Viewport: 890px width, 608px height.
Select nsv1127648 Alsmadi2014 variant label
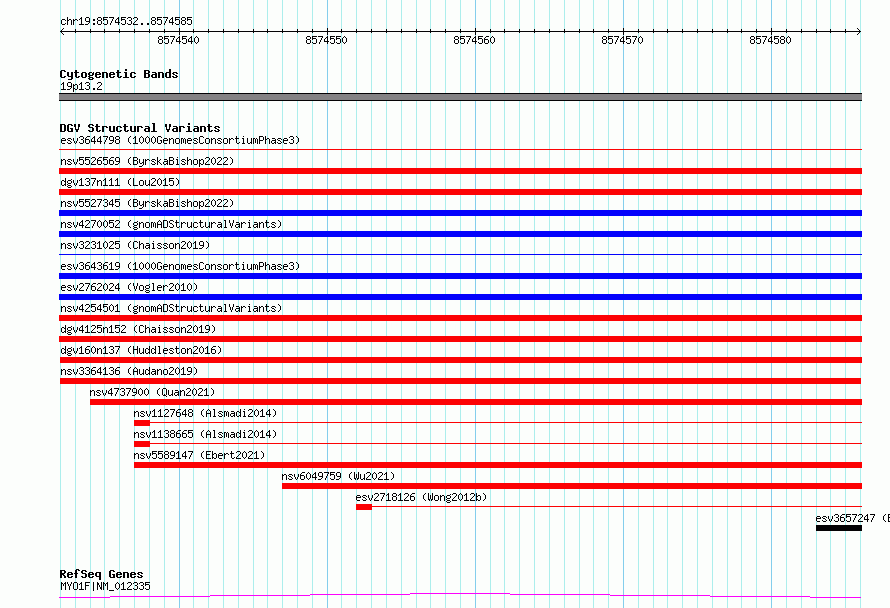[205, 413]
